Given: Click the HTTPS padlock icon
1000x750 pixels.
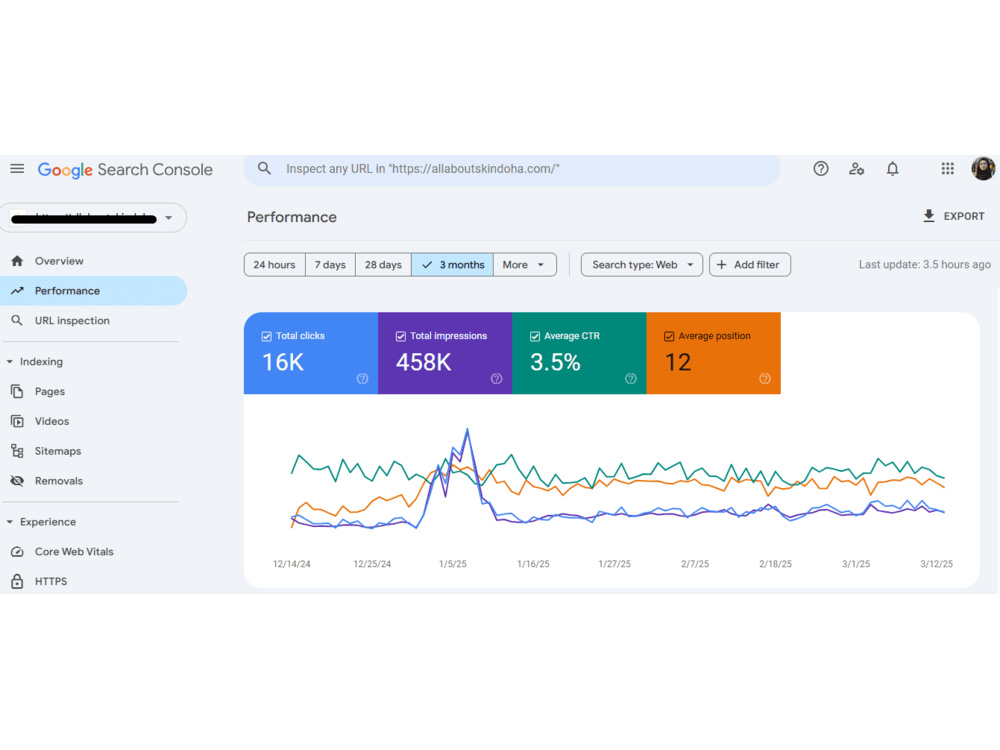Looking at the screenshot, I should click(17, 581).
